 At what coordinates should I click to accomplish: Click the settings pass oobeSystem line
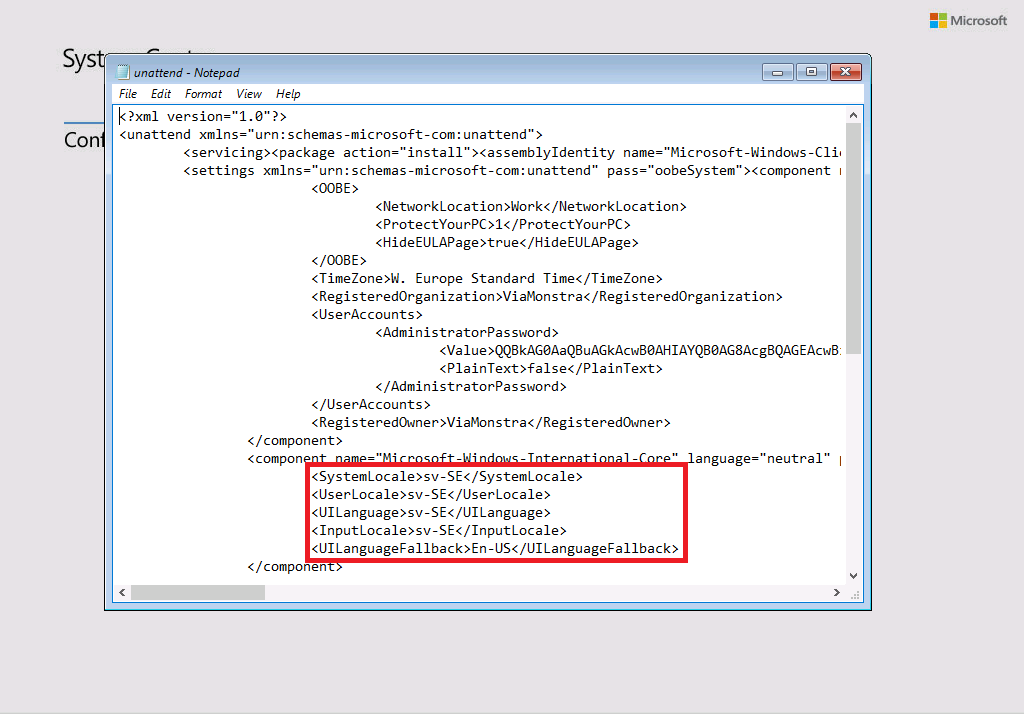pyautogui.click(x=512, y=170)
